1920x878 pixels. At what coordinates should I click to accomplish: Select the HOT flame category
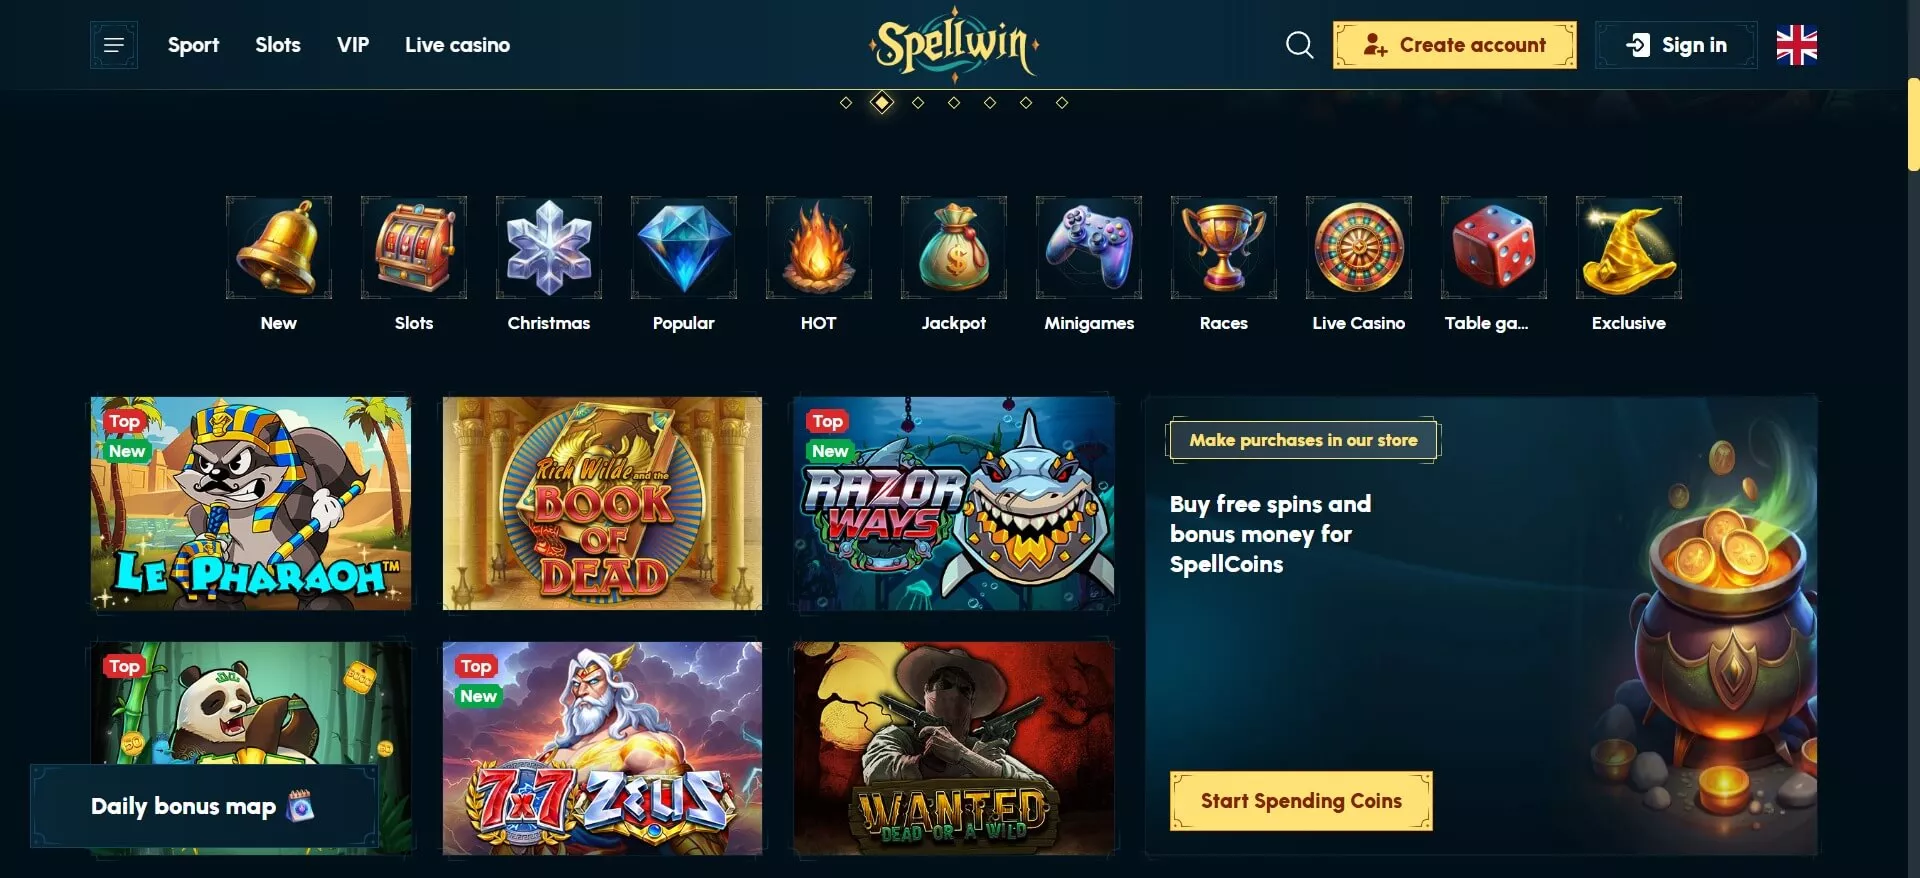tap(818, 248)
